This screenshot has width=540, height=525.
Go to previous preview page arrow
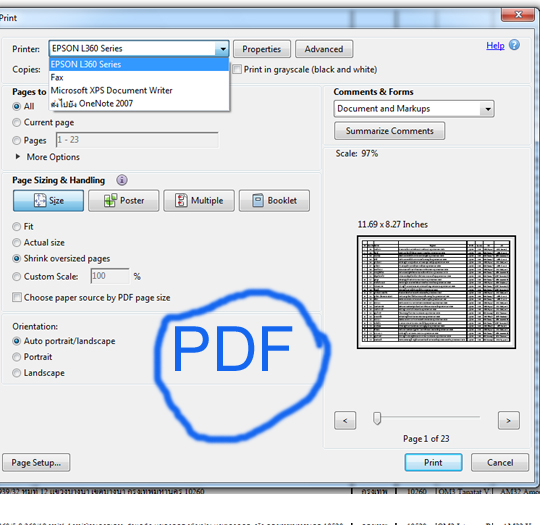pyautogui.click(x=345, y=420)
